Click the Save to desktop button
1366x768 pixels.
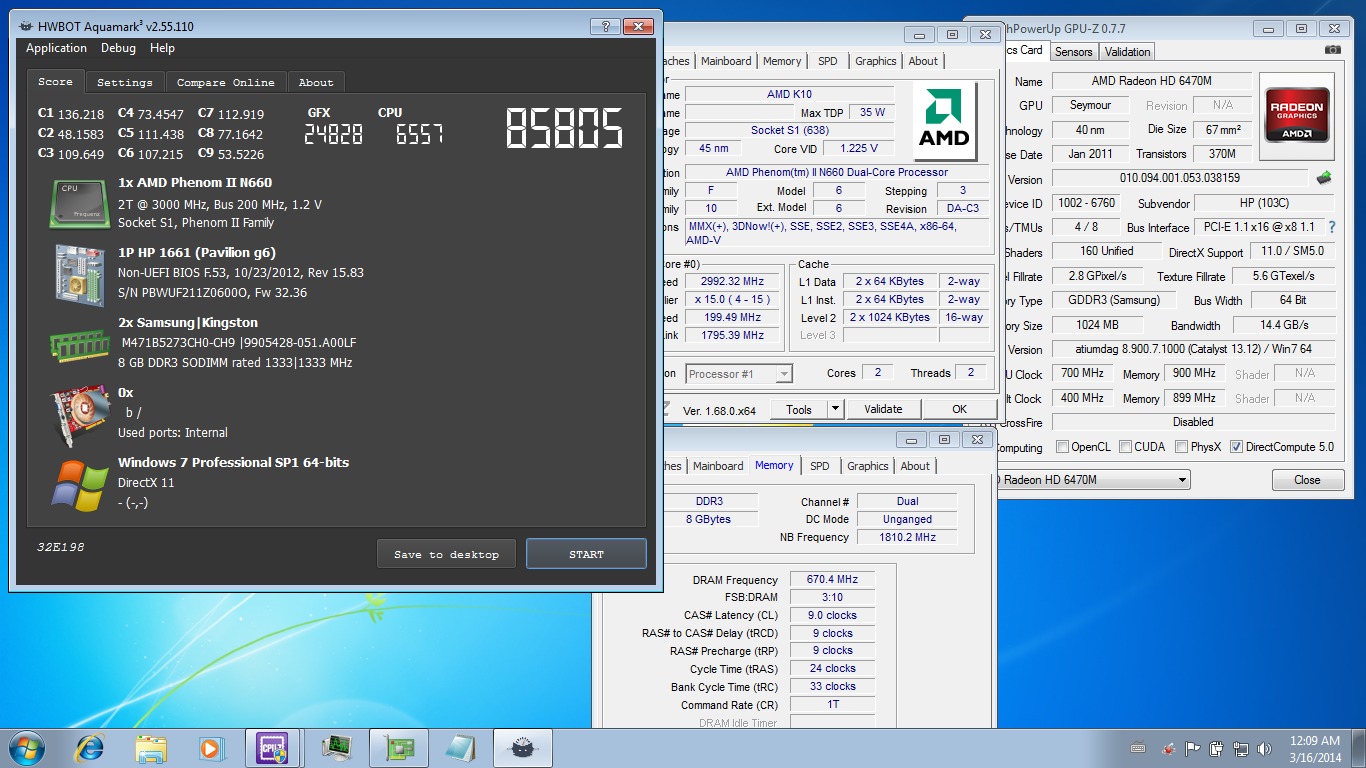[x=446, y=554]
